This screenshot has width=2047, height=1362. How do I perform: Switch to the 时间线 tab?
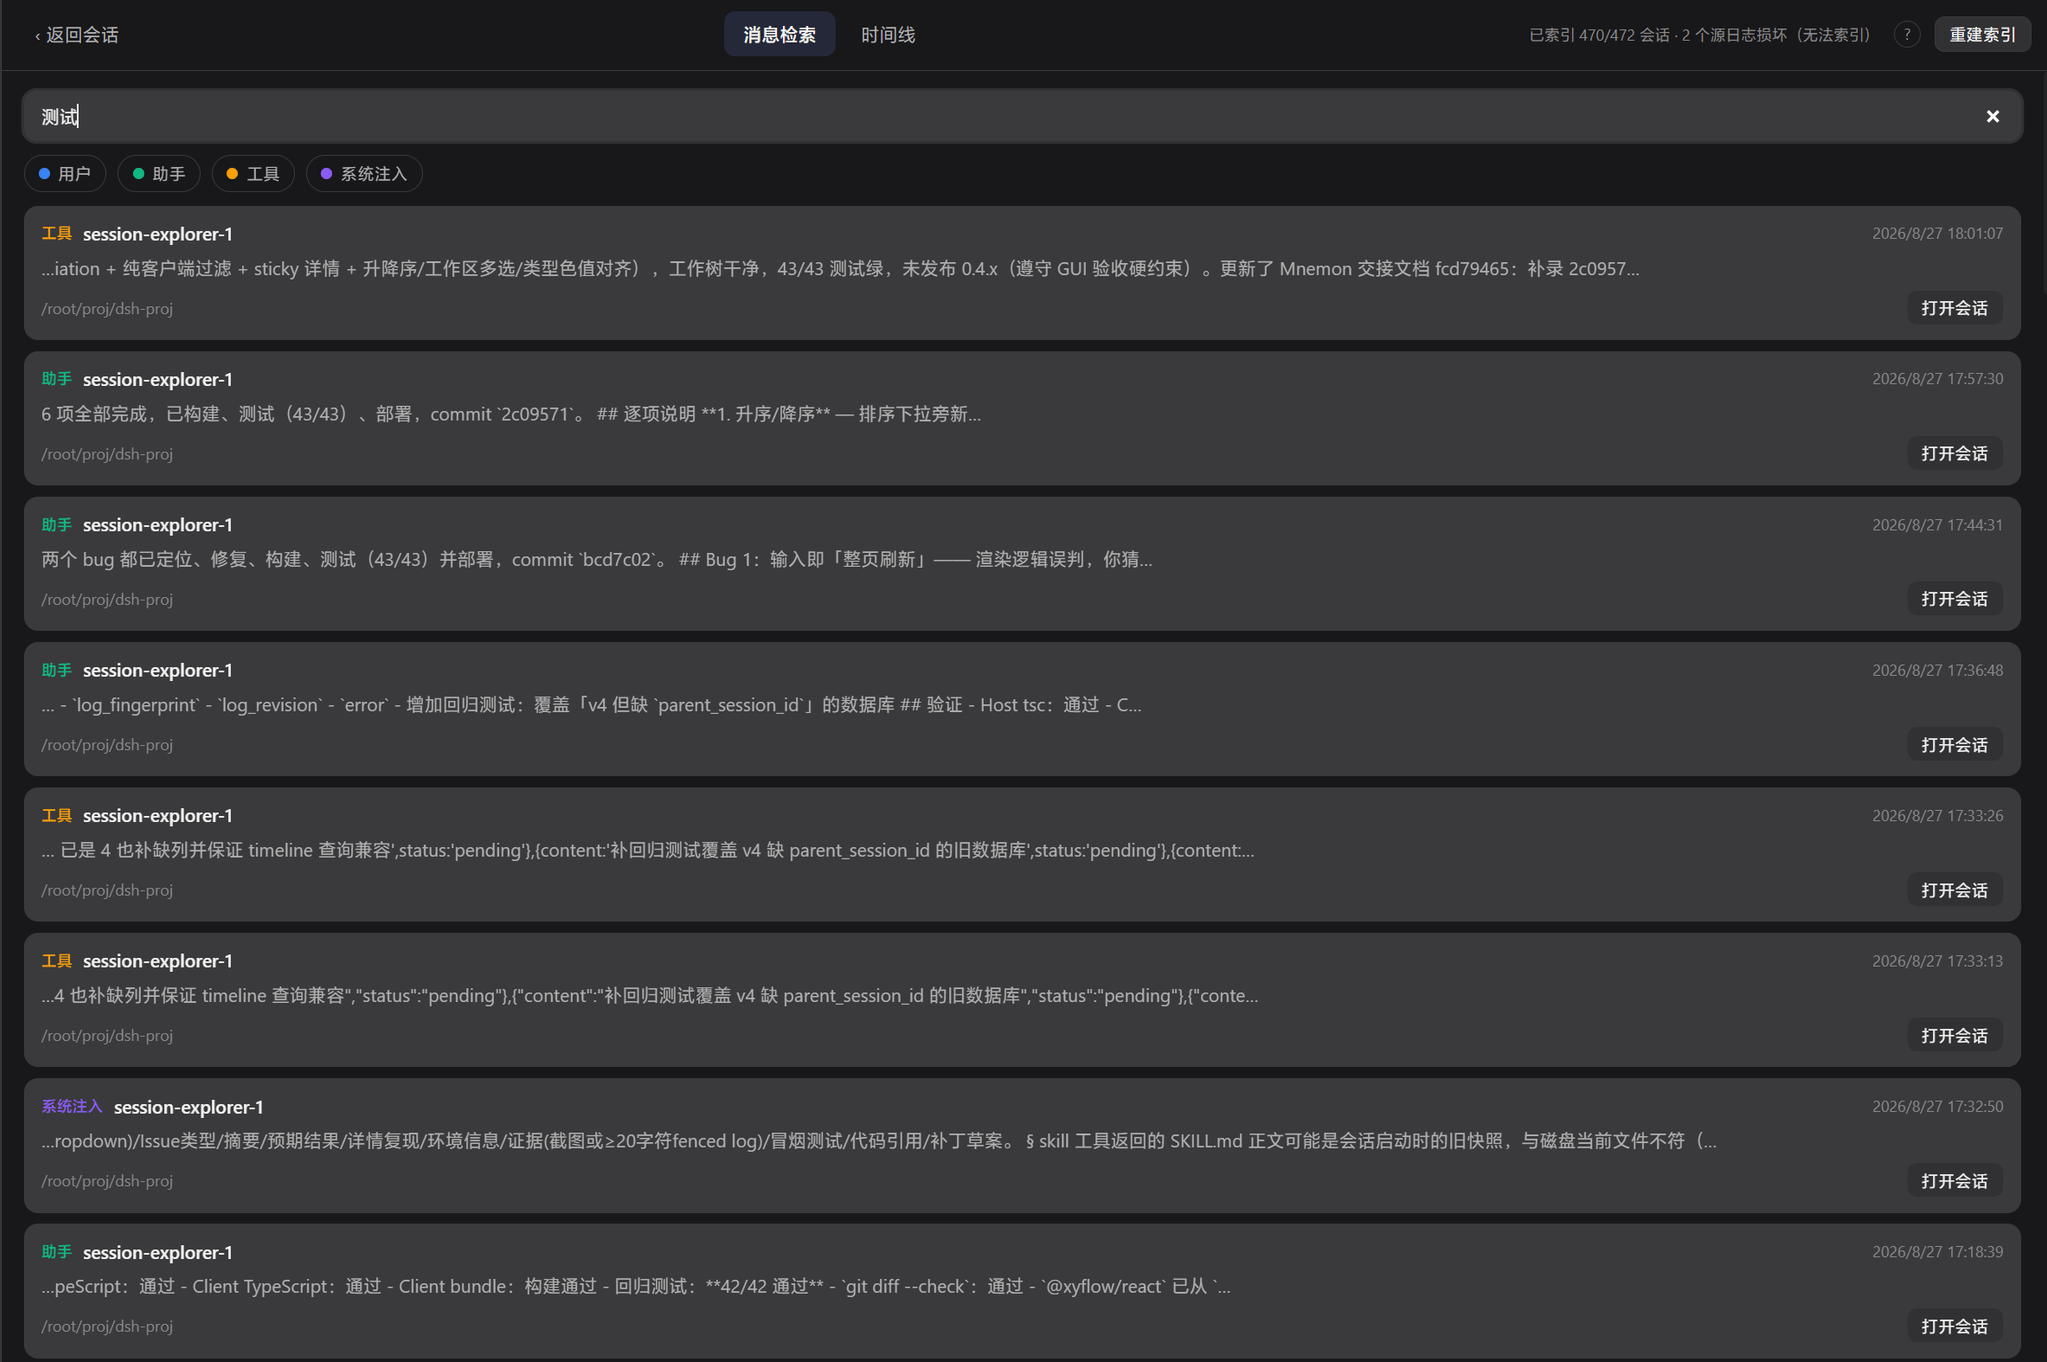pyautogui.click(x=887, y=35)
